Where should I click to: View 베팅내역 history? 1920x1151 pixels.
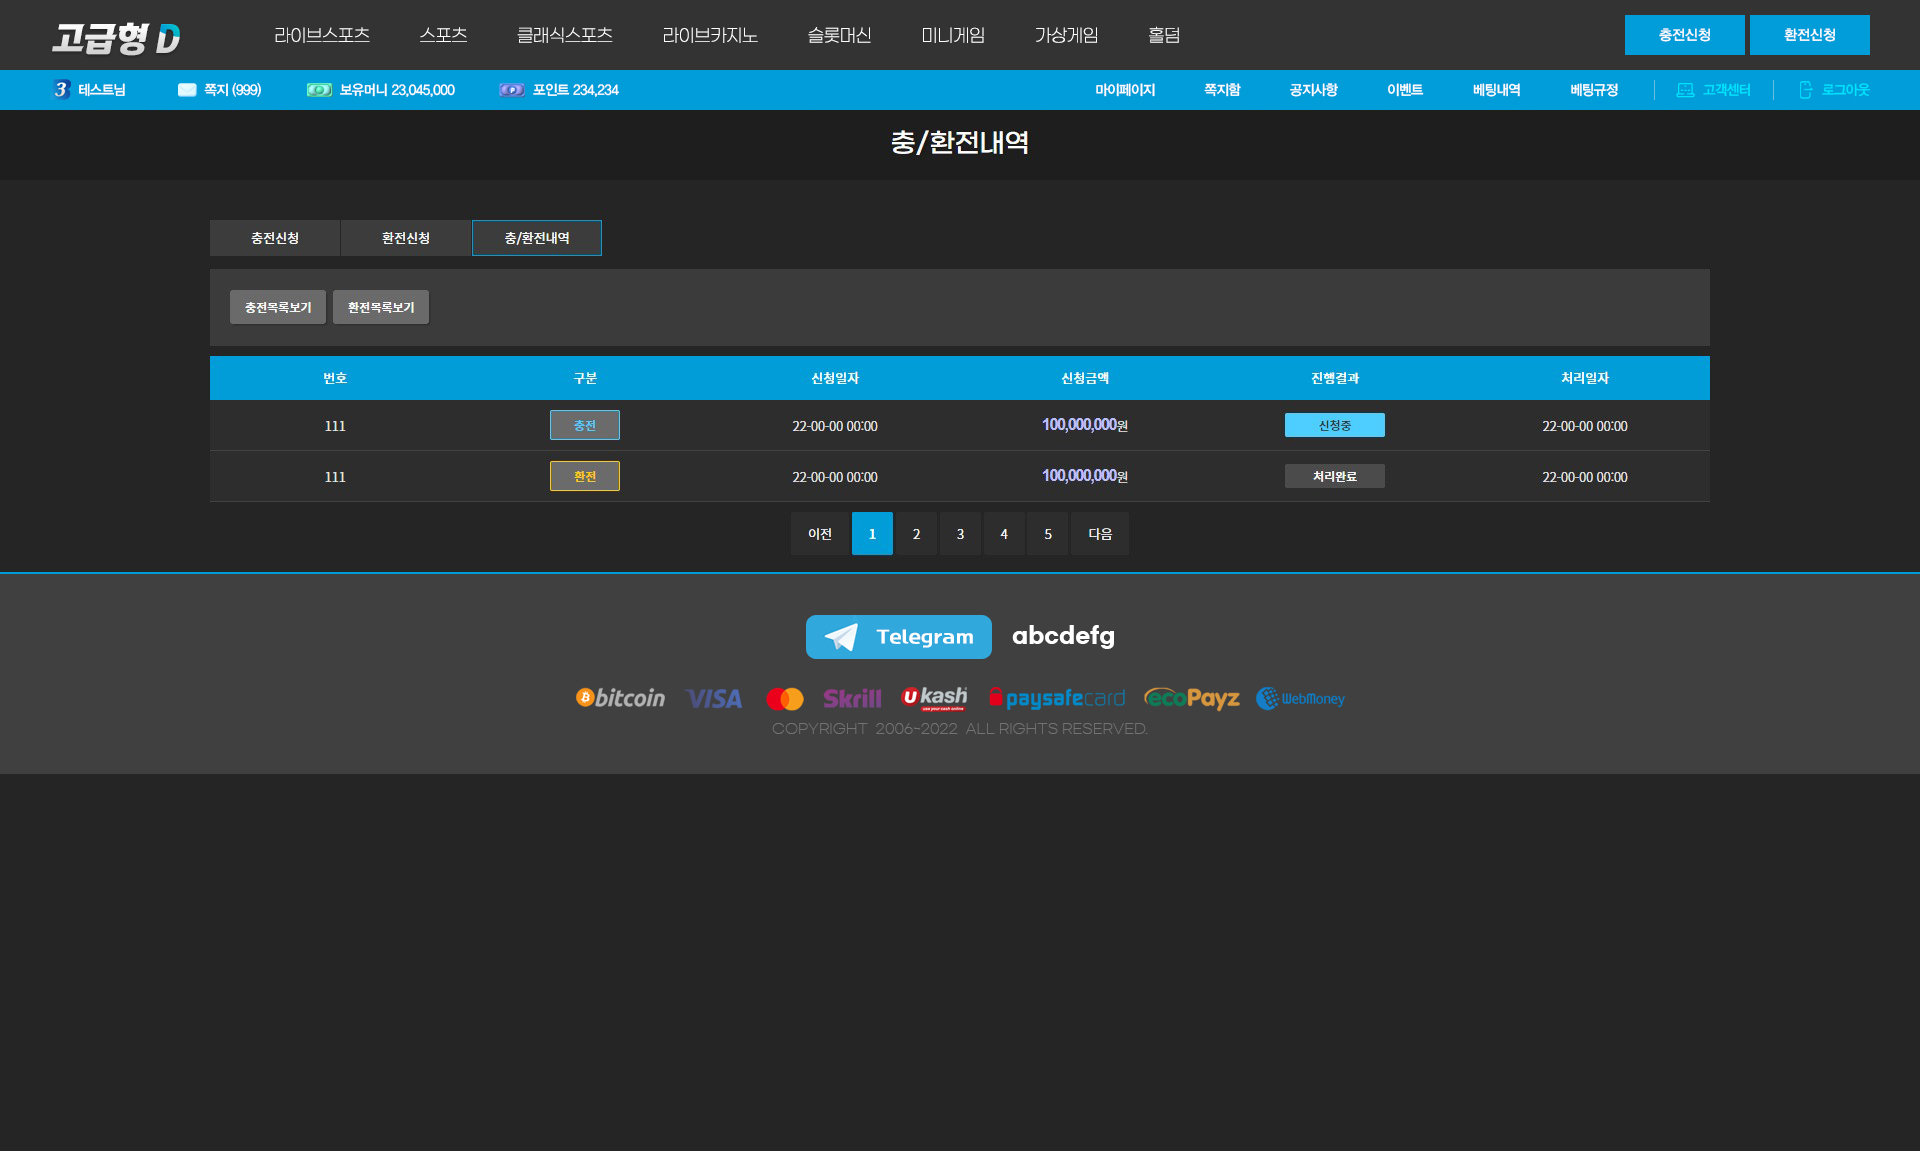click(x=1496, y=90)
